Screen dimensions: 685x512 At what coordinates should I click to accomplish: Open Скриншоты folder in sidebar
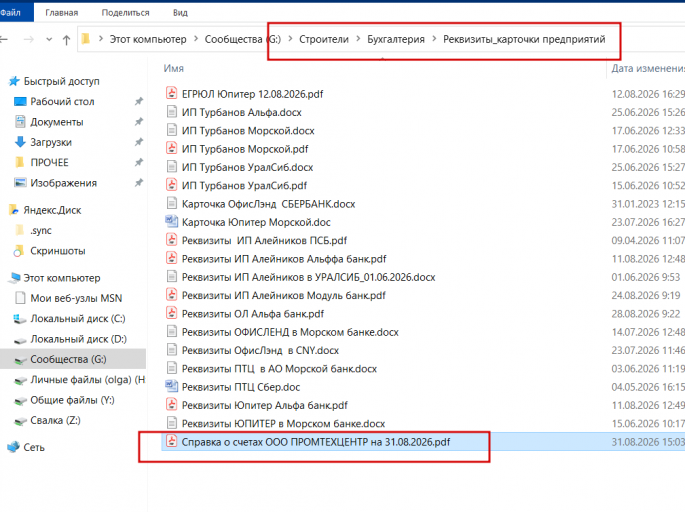58,251
